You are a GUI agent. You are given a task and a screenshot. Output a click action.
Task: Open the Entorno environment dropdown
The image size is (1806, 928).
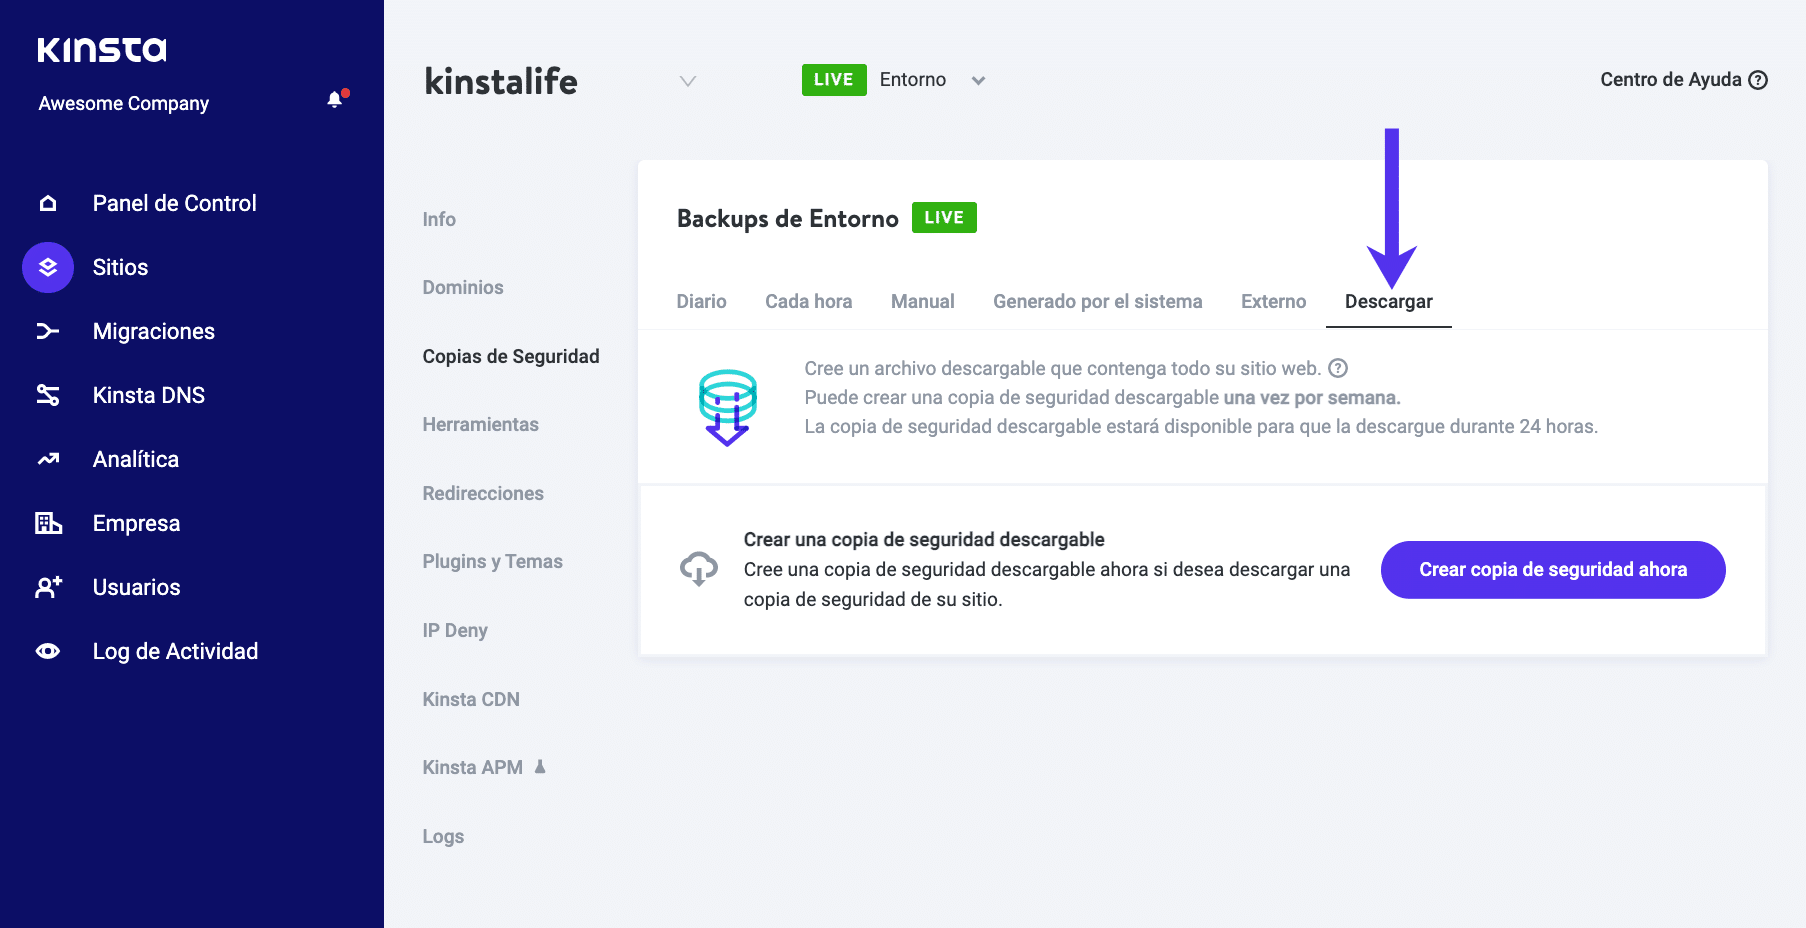[978, 81]
